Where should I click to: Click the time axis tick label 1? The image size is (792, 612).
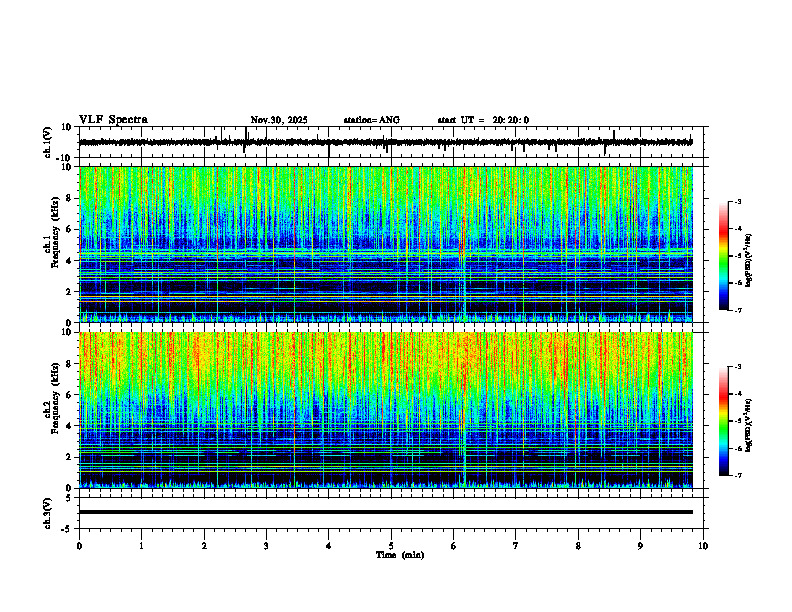click(141, 546)
